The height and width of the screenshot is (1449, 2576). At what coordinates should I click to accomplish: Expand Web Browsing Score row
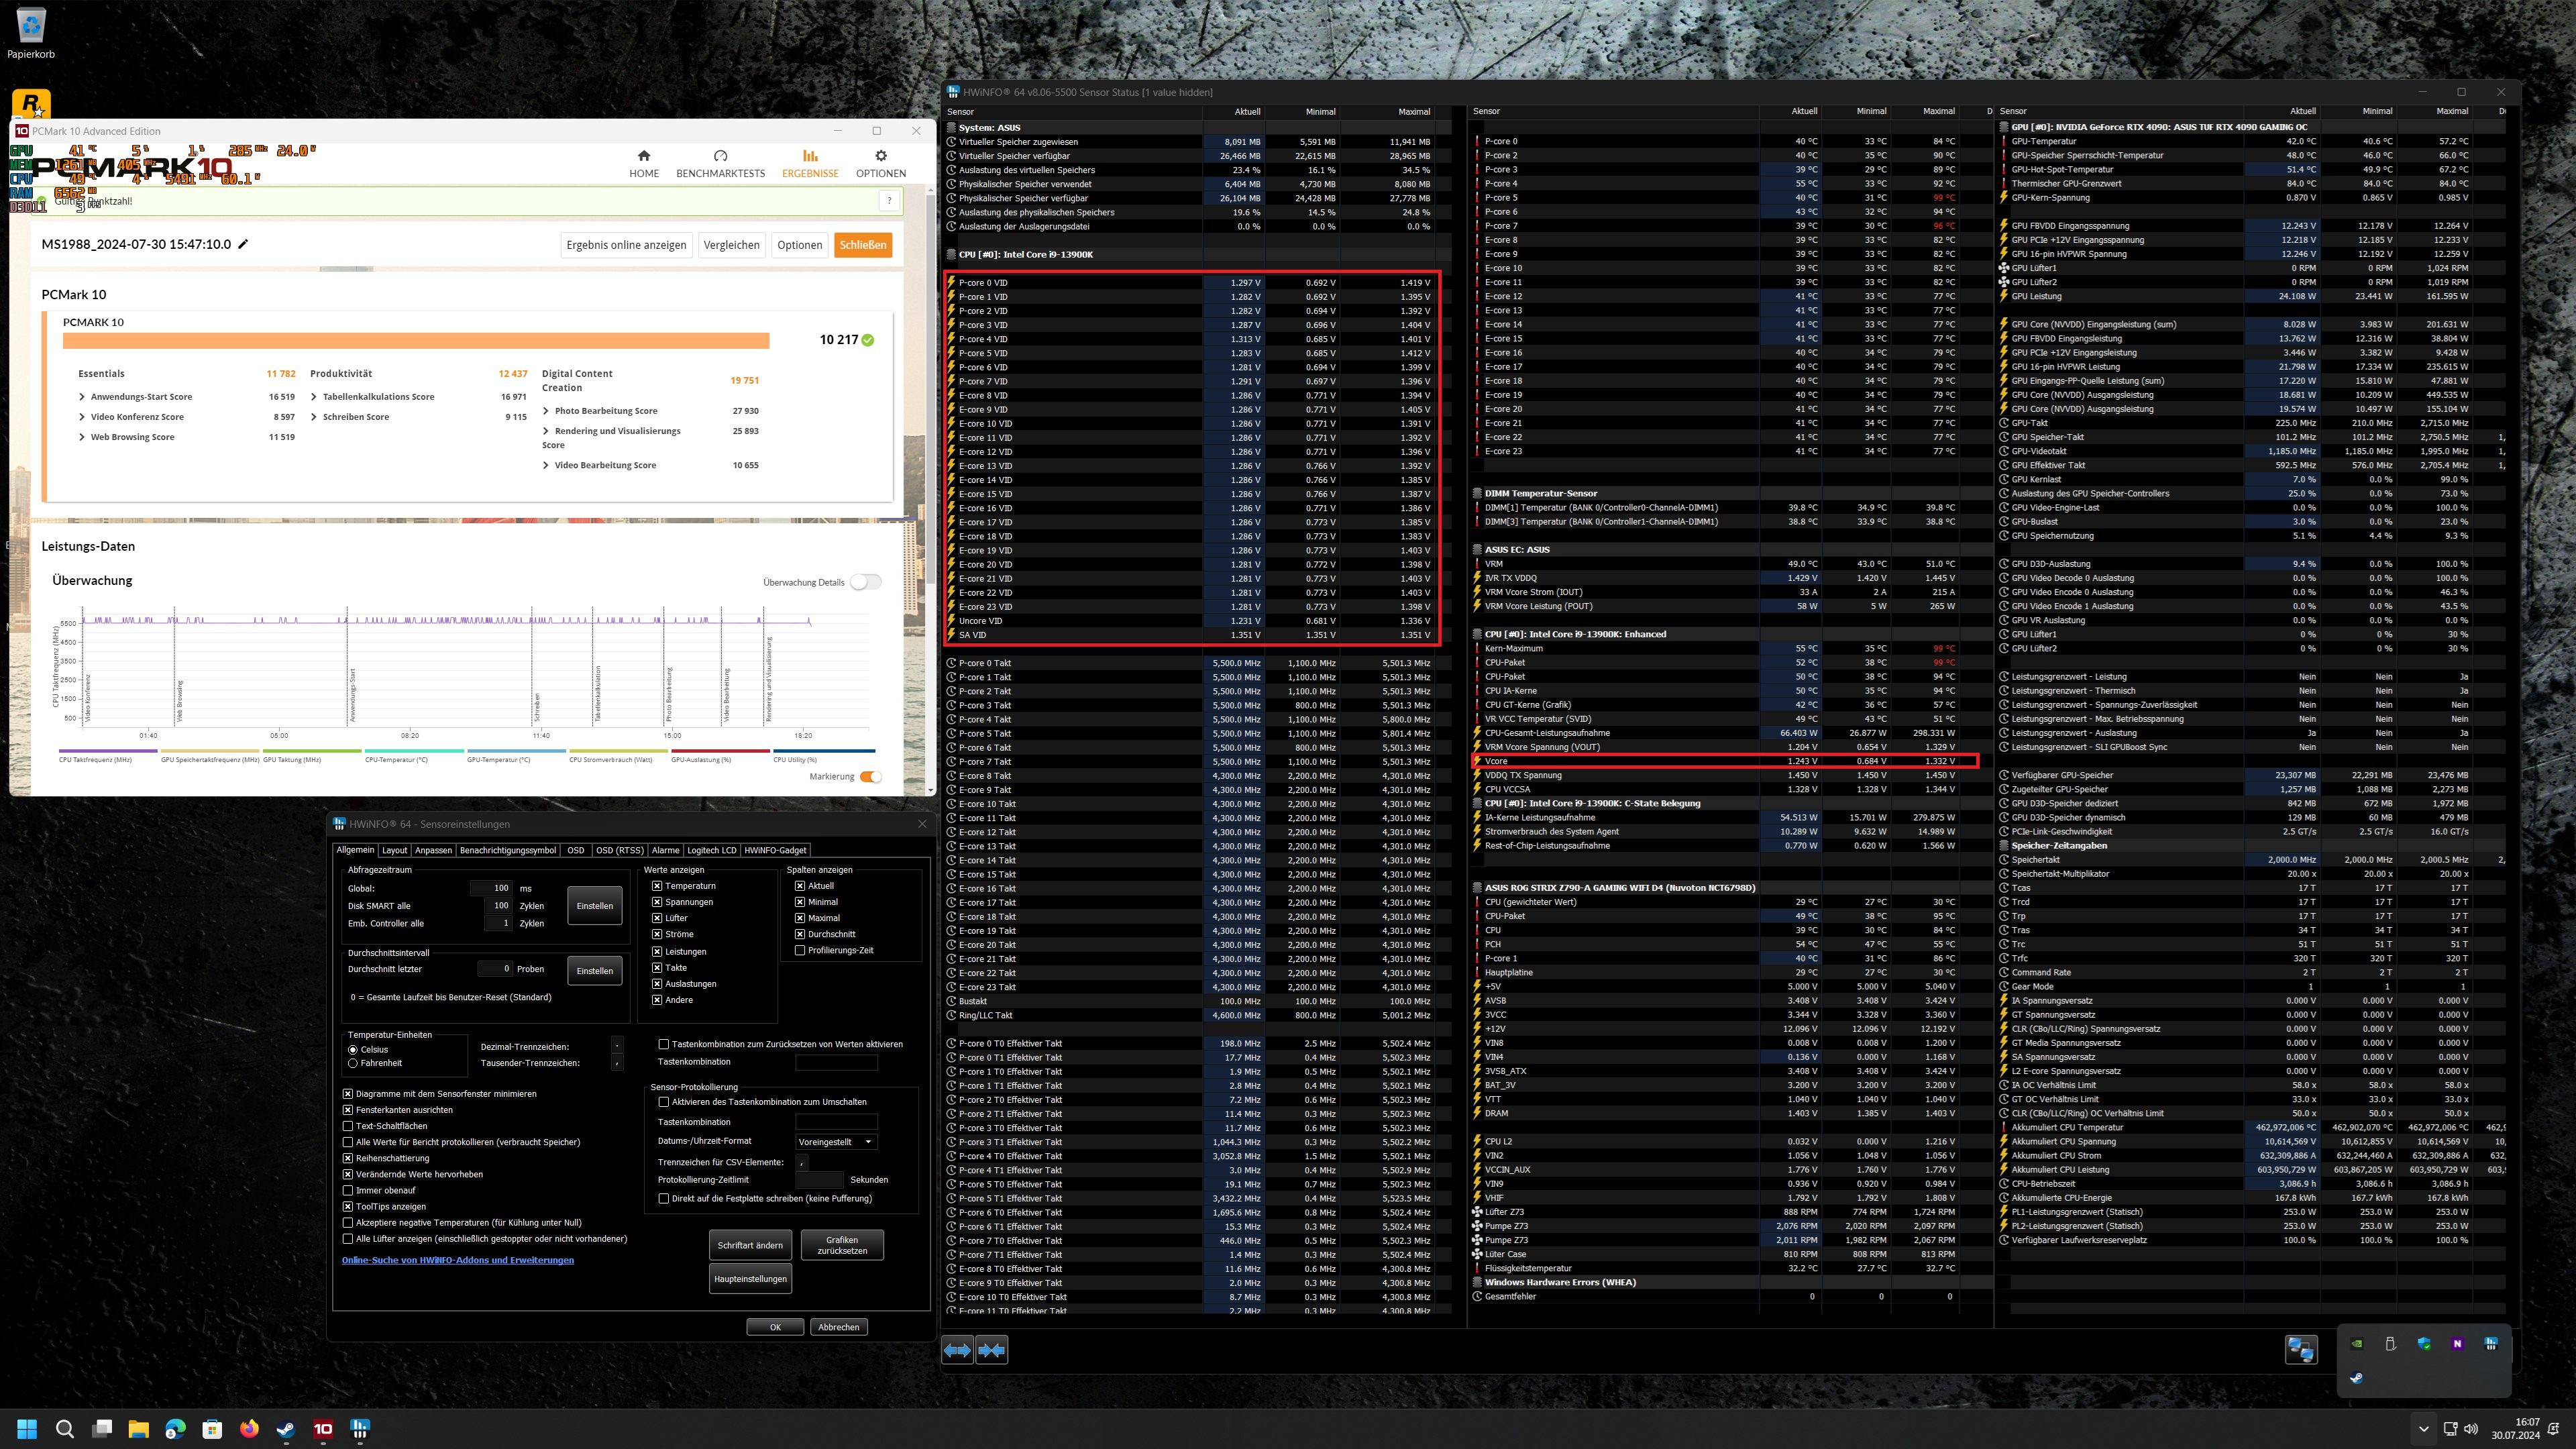click(82, 437)
